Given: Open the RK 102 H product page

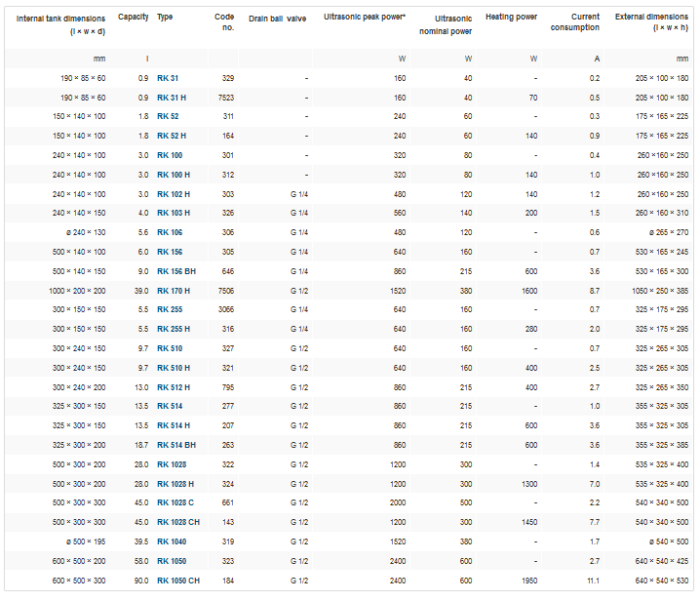Looking at the screenshot, I should [173, 194].
